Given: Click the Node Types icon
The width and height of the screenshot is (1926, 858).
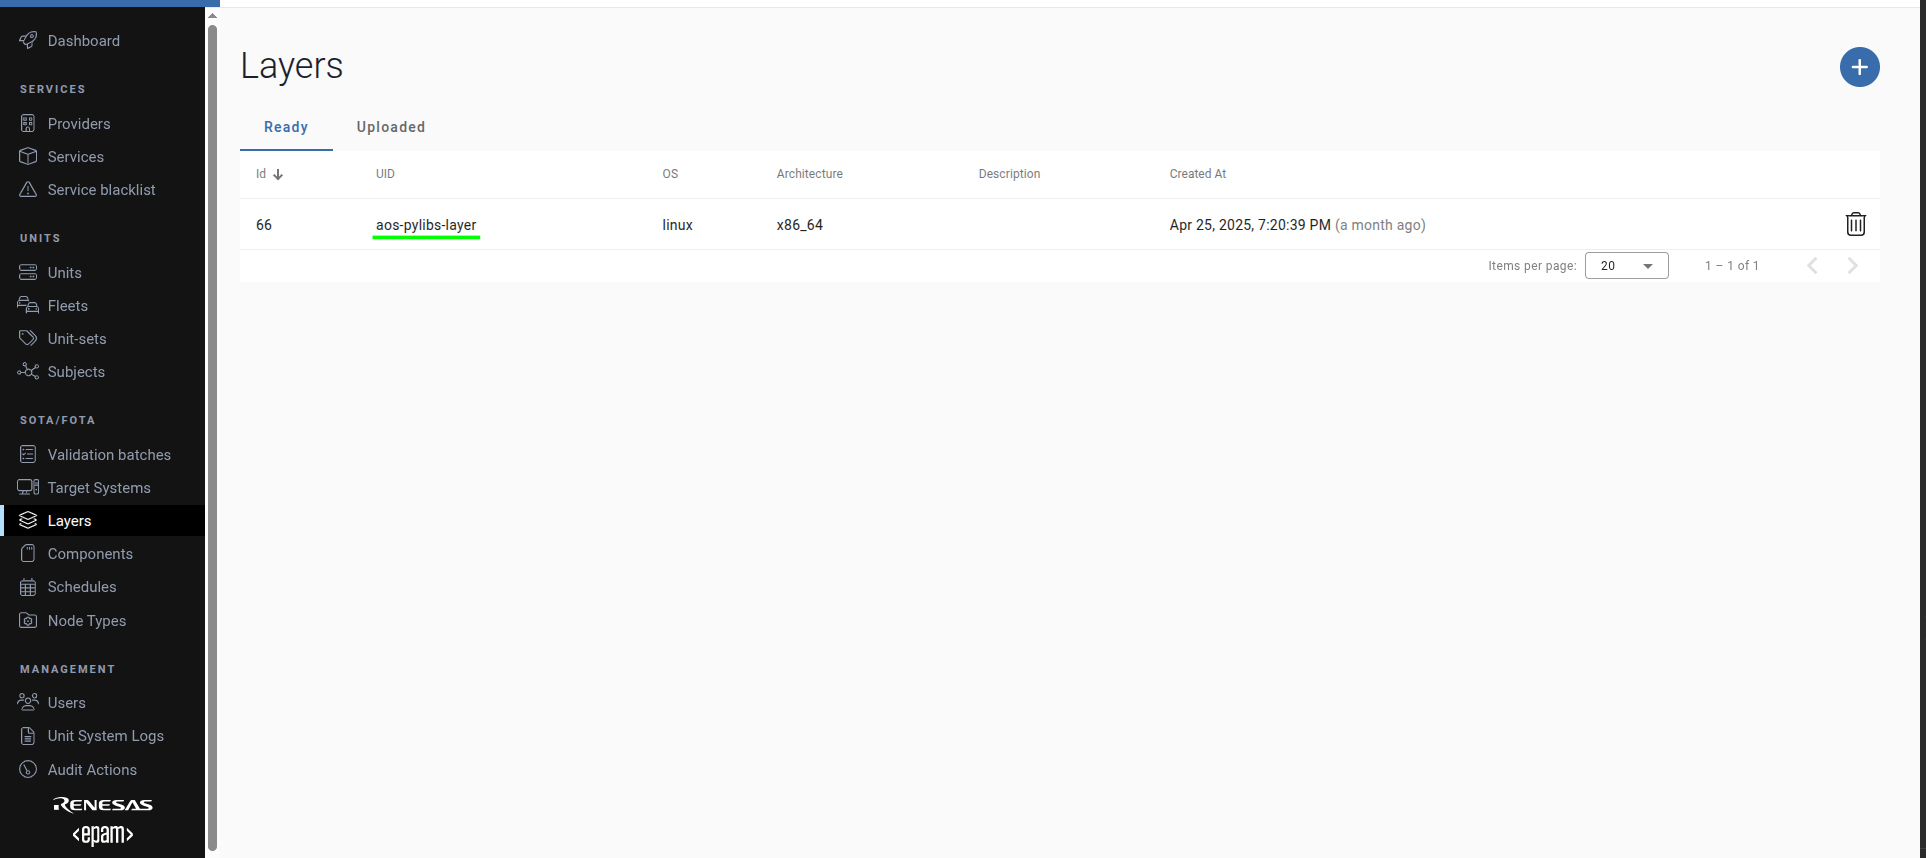Looking at the screenshot, I should coord(28,620).
